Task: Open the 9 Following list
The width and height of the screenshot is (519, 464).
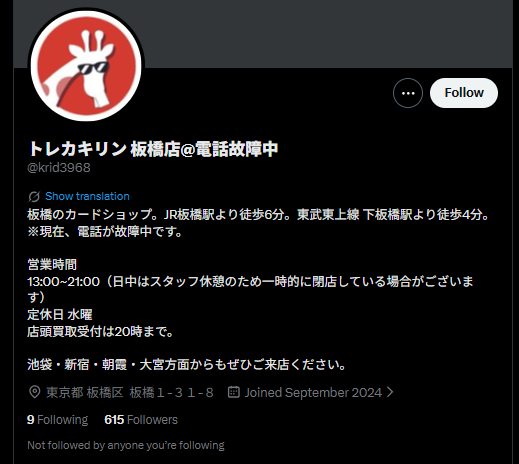Action: (x=57, y=420)
